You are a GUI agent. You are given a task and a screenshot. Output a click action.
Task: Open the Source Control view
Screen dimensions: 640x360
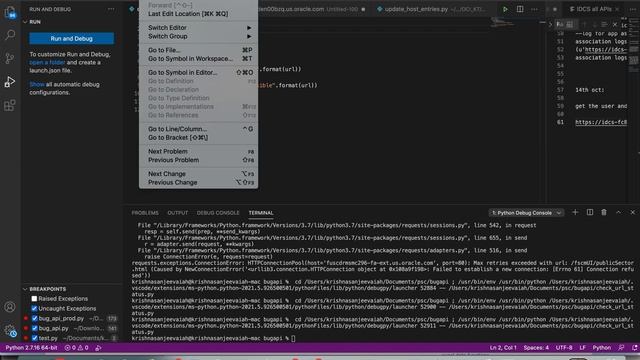coord(10,58)
